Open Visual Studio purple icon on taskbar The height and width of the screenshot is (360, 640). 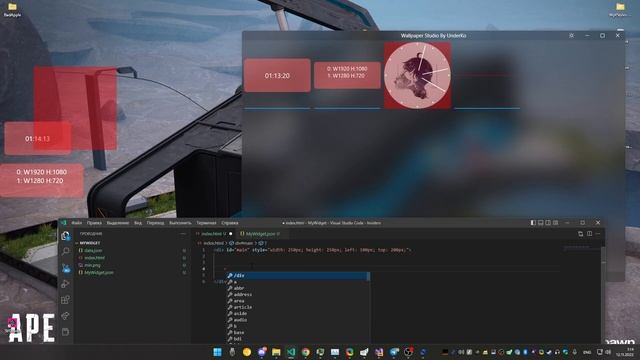tap(379, 352)
